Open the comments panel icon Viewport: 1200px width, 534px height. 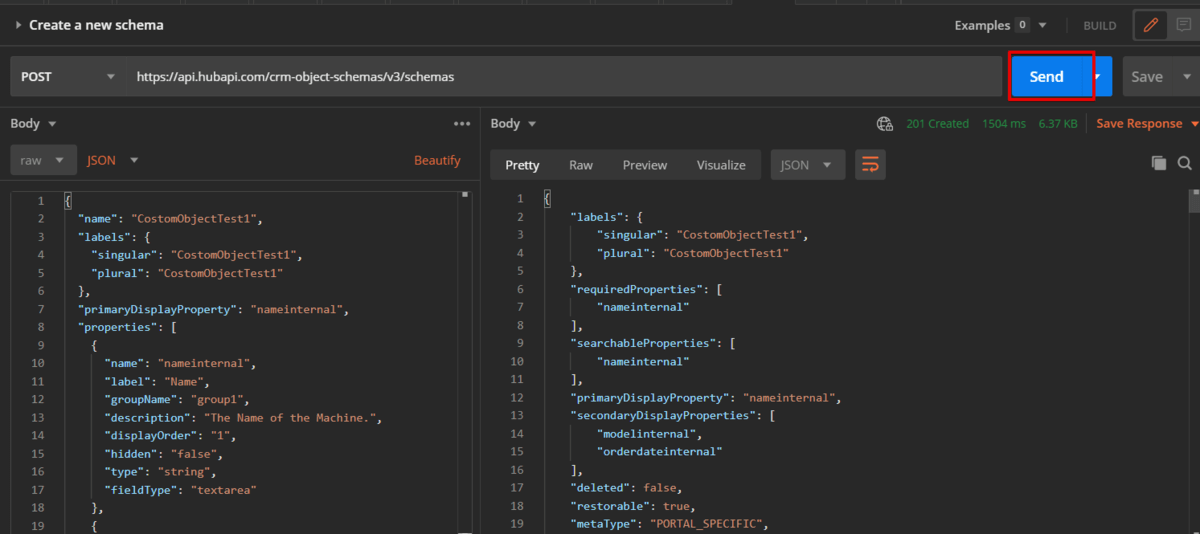pos(1183,25)
